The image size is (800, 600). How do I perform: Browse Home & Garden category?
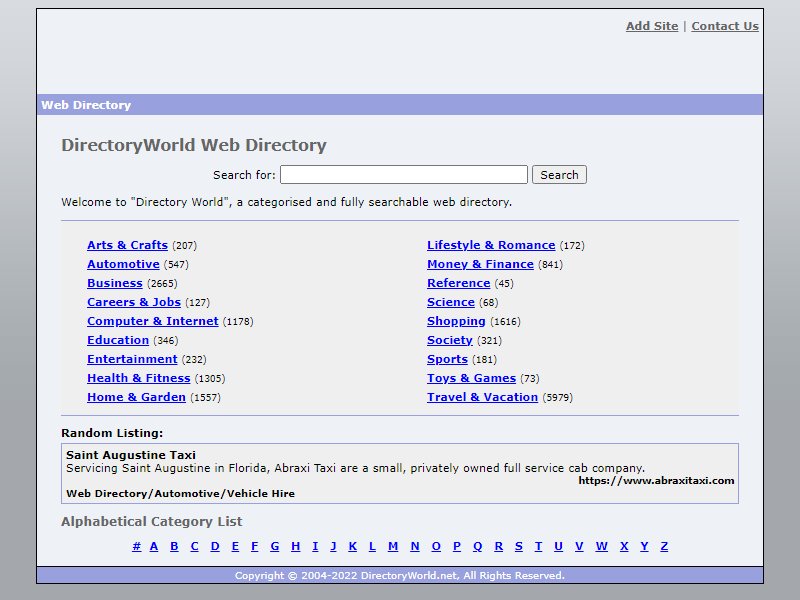pyautogui.click(x=136, y=397)
